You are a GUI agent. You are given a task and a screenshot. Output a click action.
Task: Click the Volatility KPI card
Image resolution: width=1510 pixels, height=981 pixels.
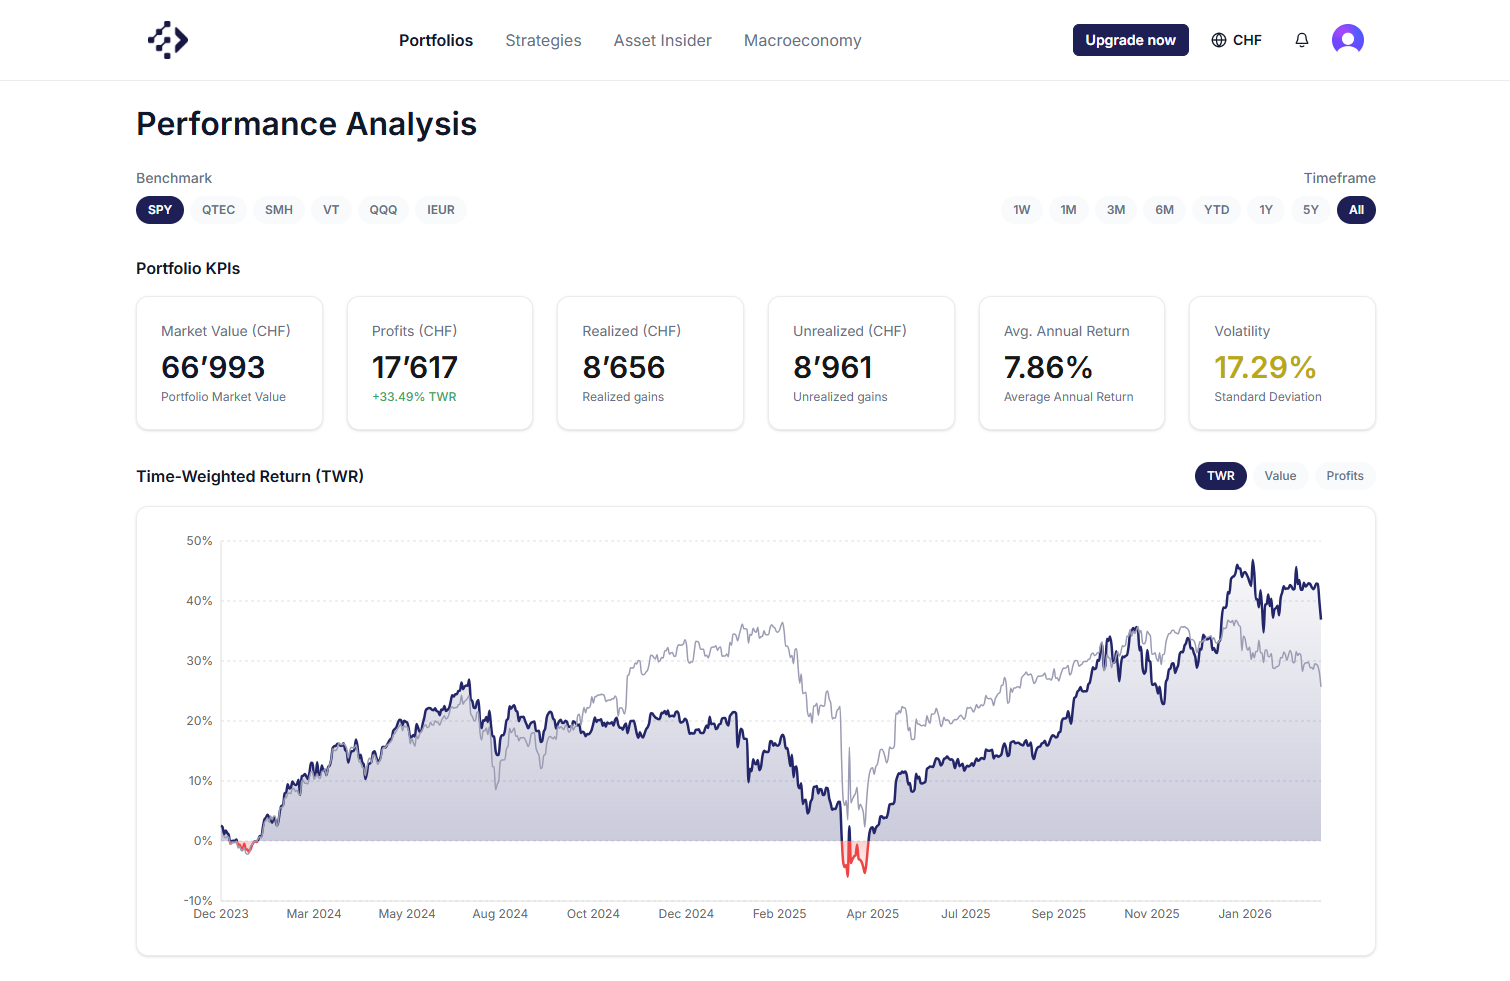pos(1282,363)
